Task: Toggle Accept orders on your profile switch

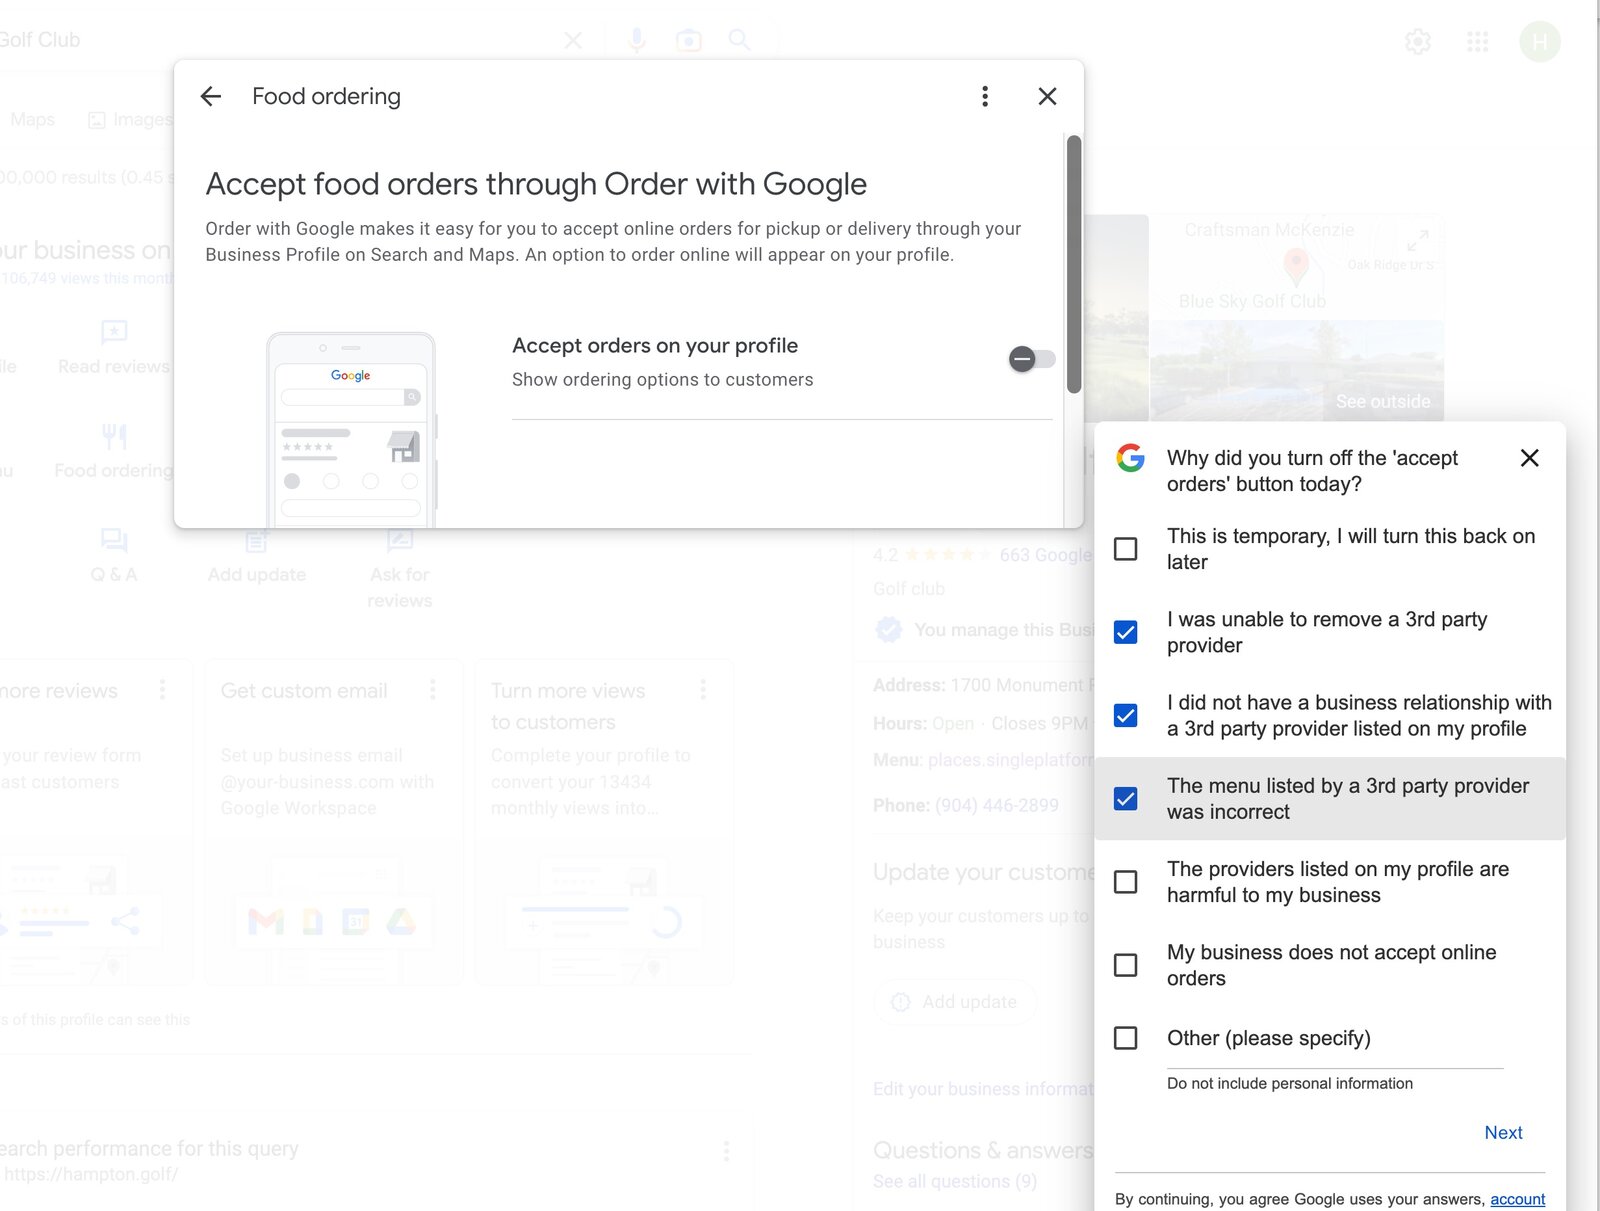Action: pyautogui.click(x=1032, y=359)
